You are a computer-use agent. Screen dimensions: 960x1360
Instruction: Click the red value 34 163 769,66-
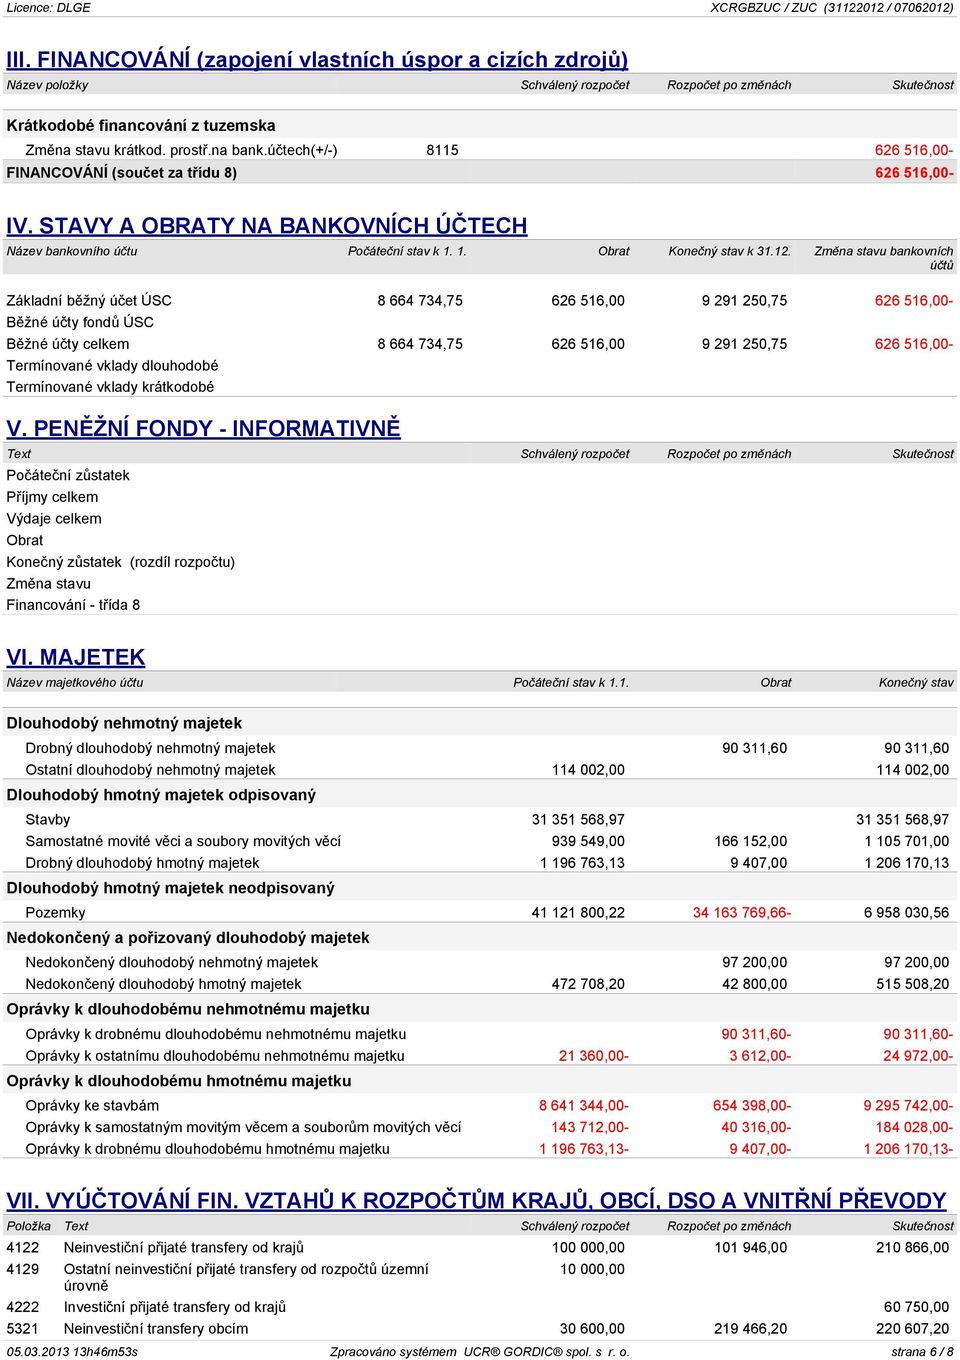tap(742, 913)
